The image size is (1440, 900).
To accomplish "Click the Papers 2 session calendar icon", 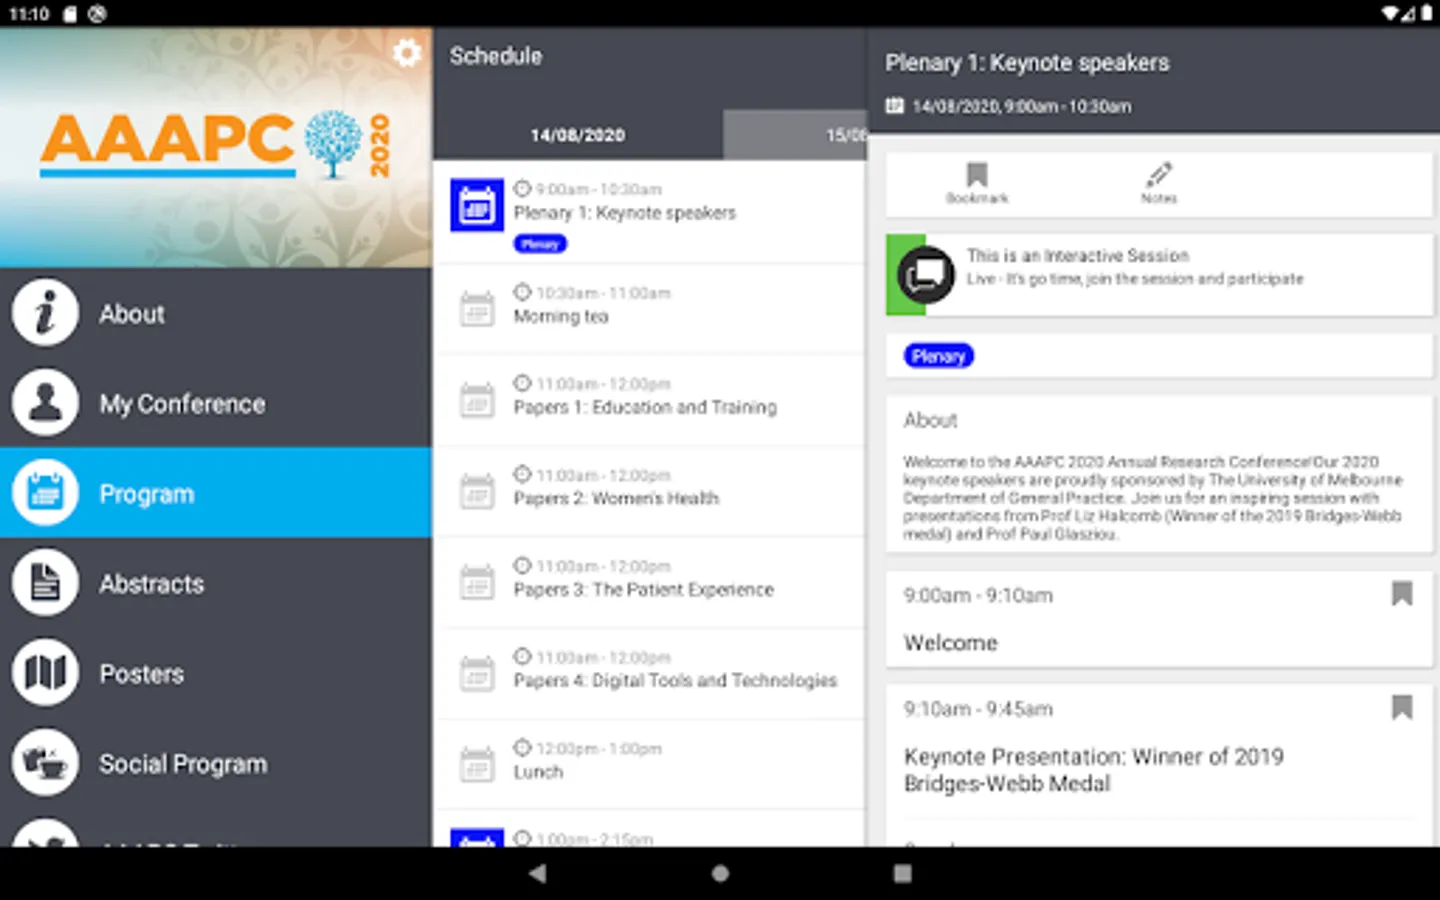I will pos(477,491).
